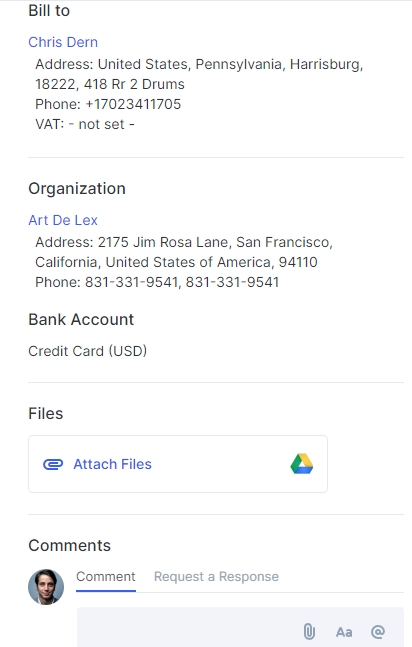Screen dimensions: 412x647
Task: Switch to Request a Response tab
Action: pos(216,576)
